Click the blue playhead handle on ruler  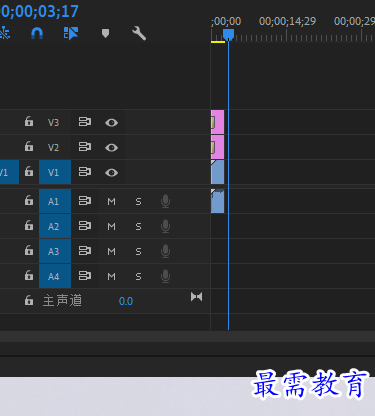click(228, 34)
